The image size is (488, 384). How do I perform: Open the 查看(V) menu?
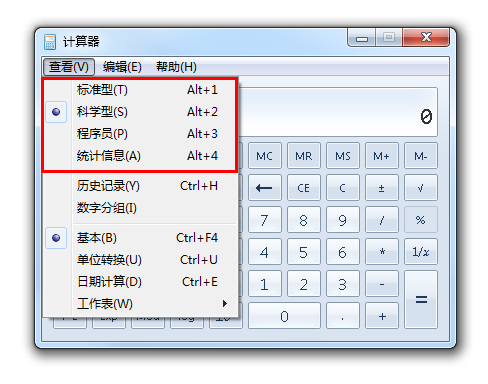click(x=69, y=67)
